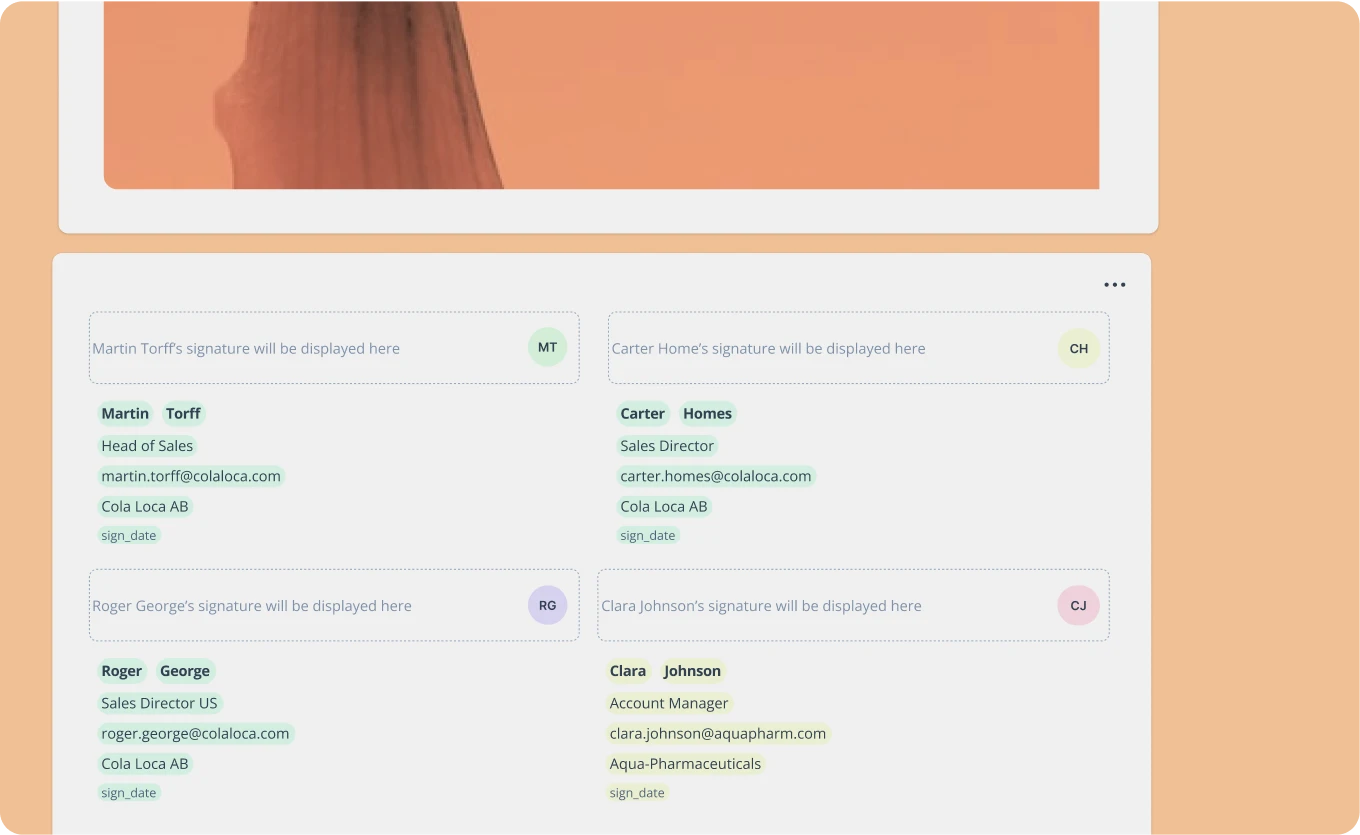Click the email martin.torff@colaloca.com
Viewport: 1360px width, 835px height.
click(190, 476)
